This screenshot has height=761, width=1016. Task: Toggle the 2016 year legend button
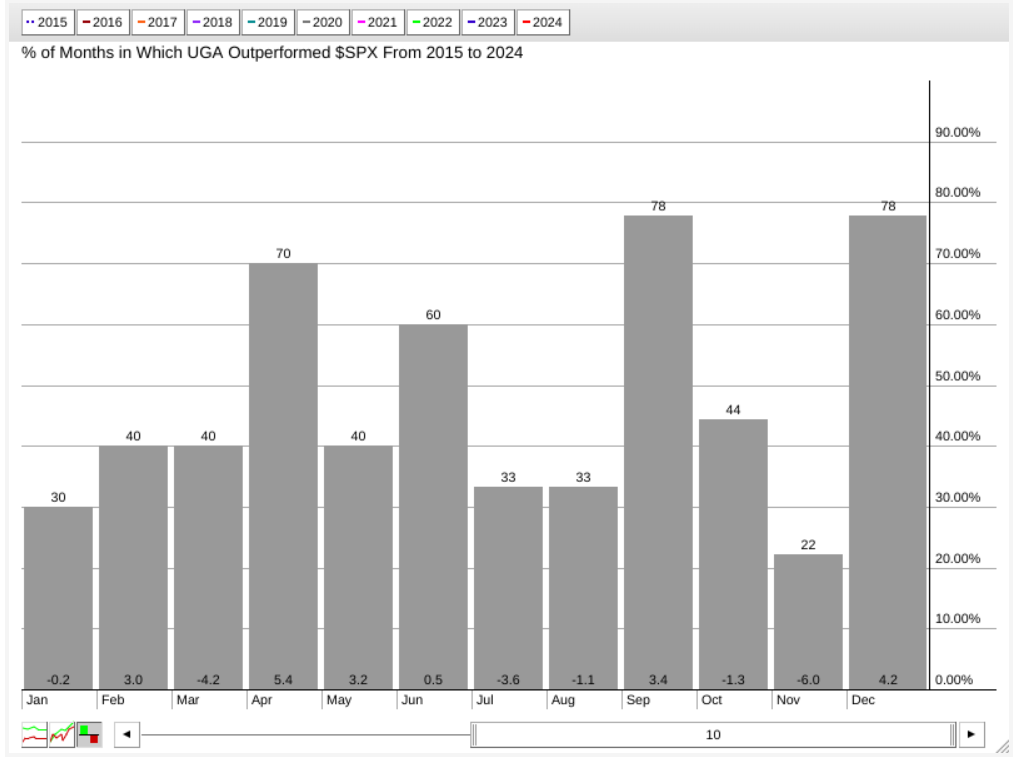click(103, 22)
